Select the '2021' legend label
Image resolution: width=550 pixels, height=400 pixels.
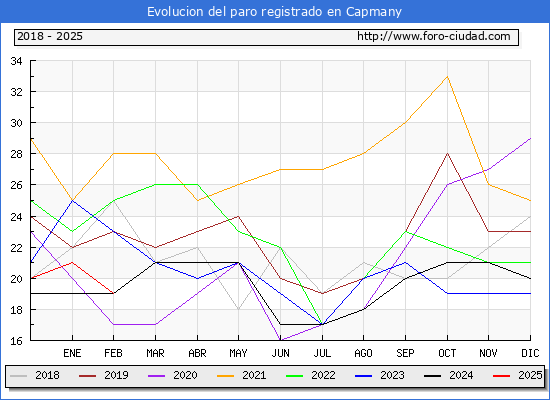coord(254,375)
